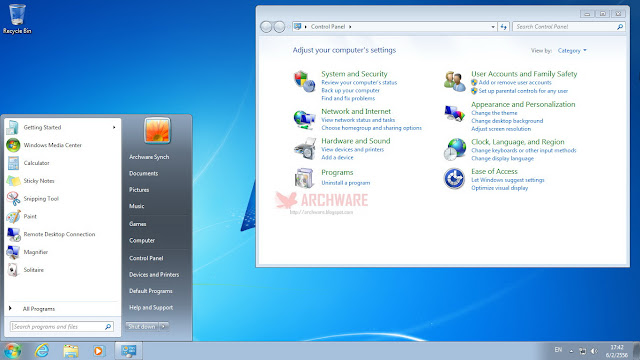Viewport: 640px width, 360px height.
Task: Open Windows Explorer from the taskbar
Action: 71,351
